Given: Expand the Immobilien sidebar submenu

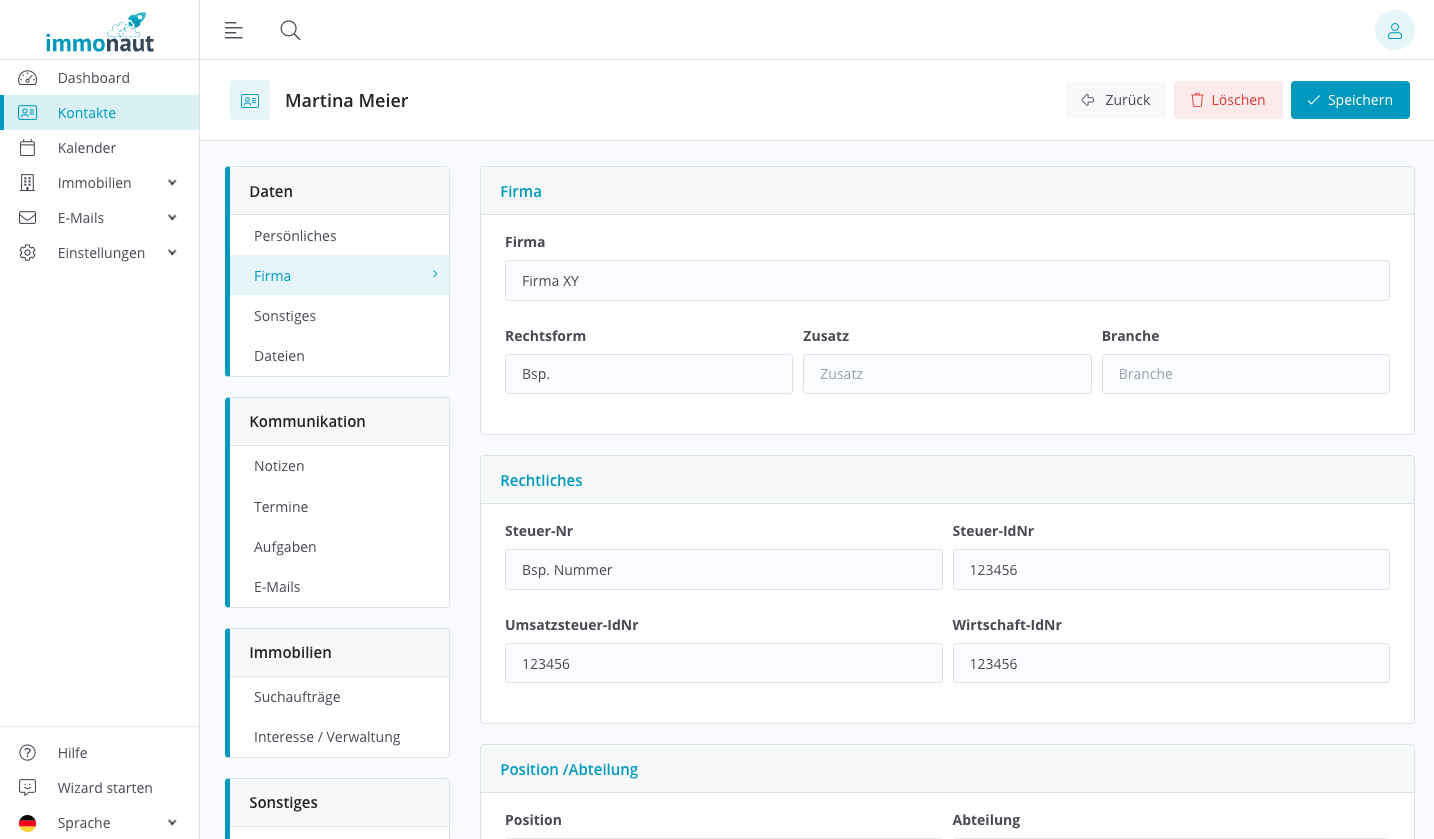Looking at the screenshot, I should click(172, 183).
